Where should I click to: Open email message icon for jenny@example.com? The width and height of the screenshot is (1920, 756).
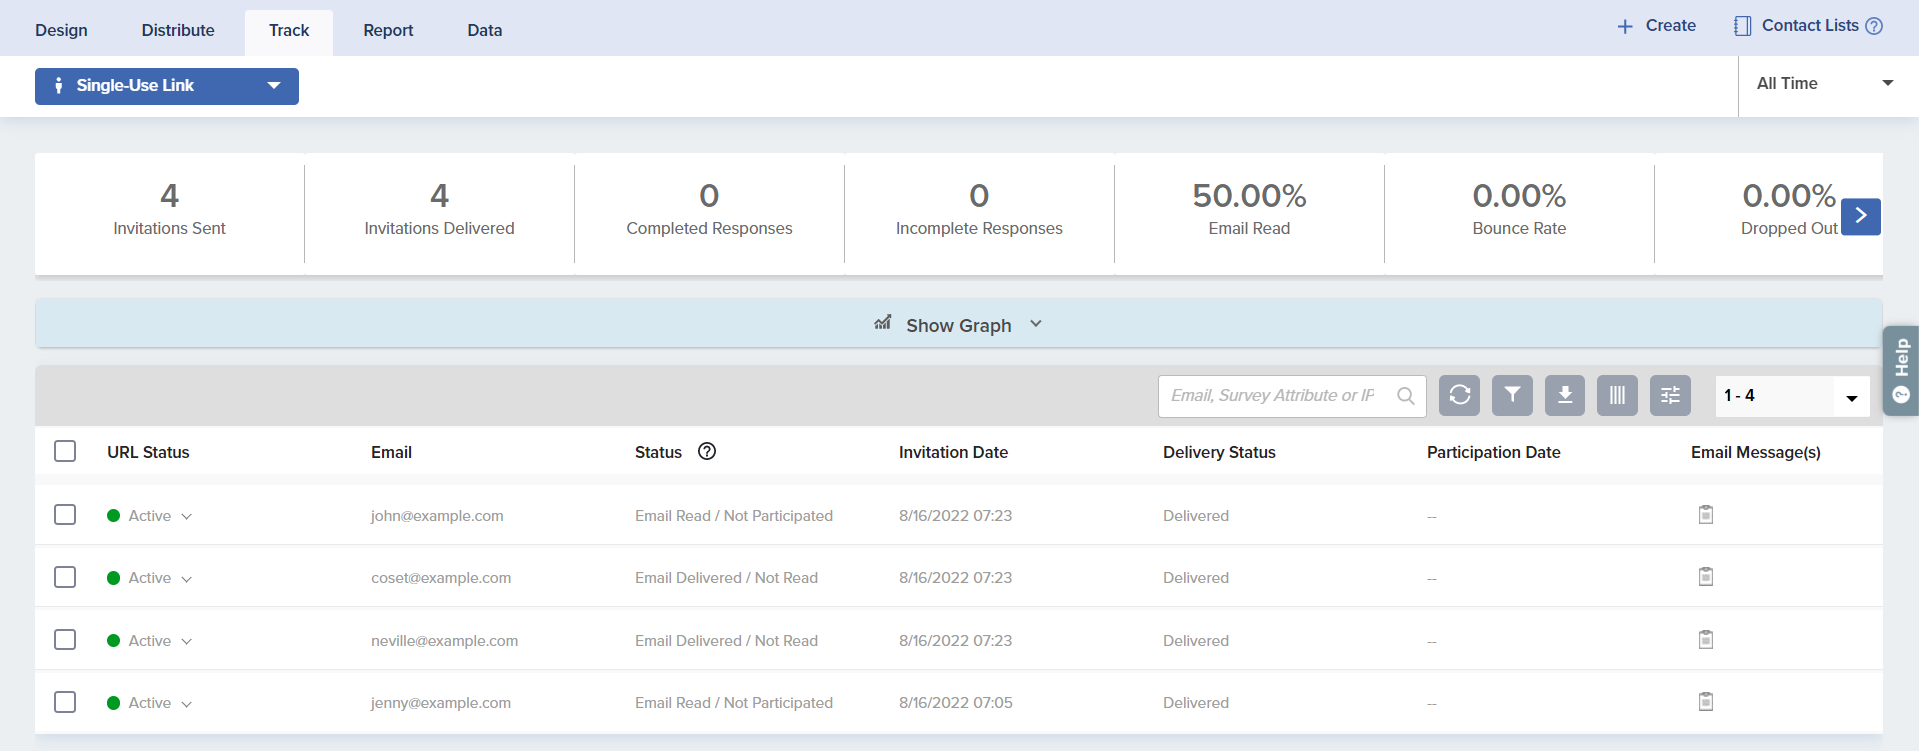1706,702
